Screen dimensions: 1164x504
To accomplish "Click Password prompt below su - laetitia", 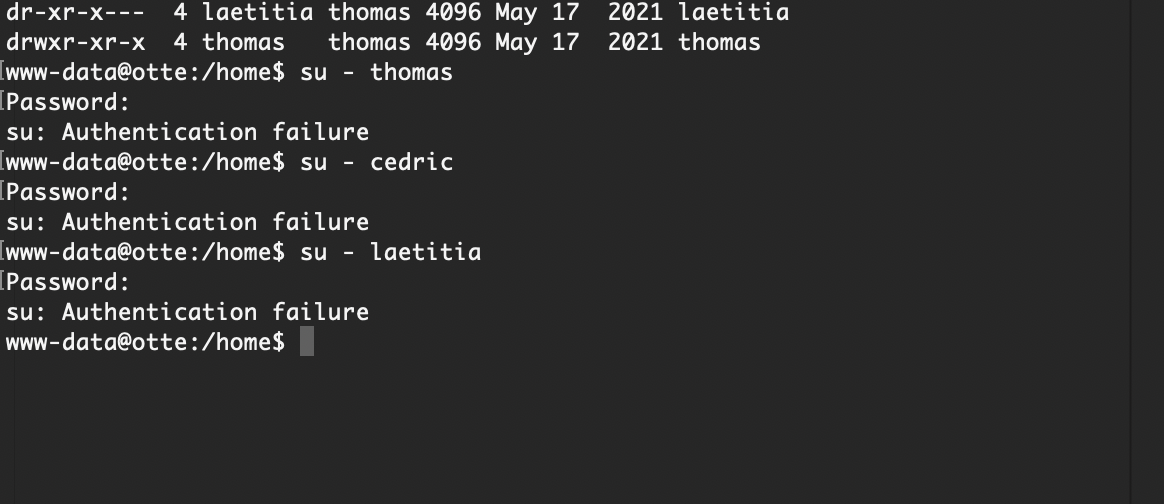I will [x=68, y=282].
